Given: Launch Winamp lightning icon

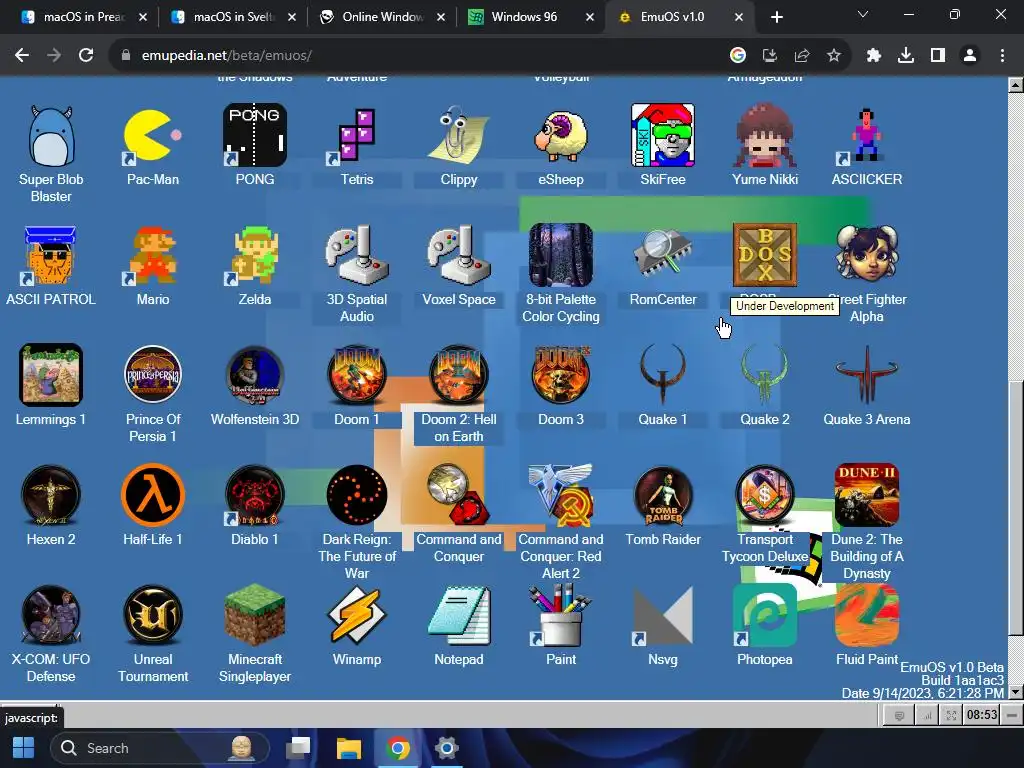Looking at the screenshot, I should click(x=357, y=616).
